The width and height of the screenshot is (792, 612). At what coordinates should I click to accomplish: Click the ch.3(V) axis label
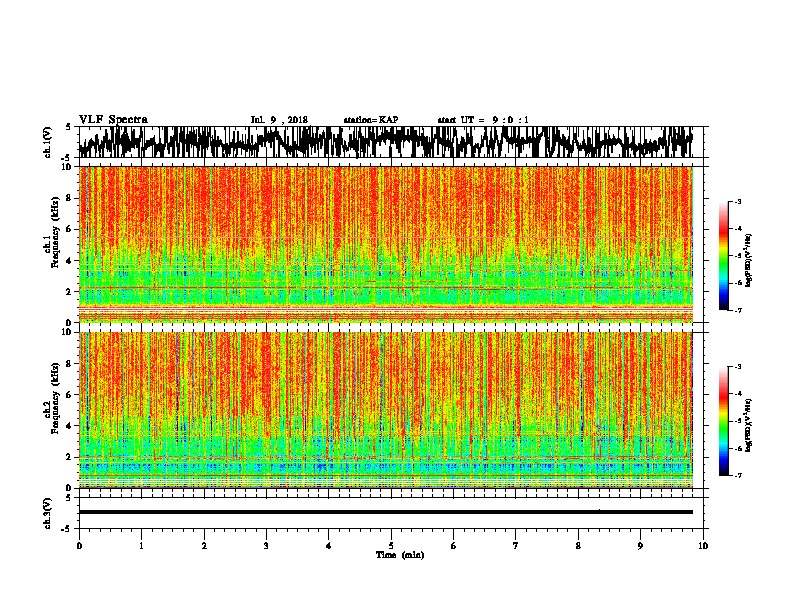[47, 513]
